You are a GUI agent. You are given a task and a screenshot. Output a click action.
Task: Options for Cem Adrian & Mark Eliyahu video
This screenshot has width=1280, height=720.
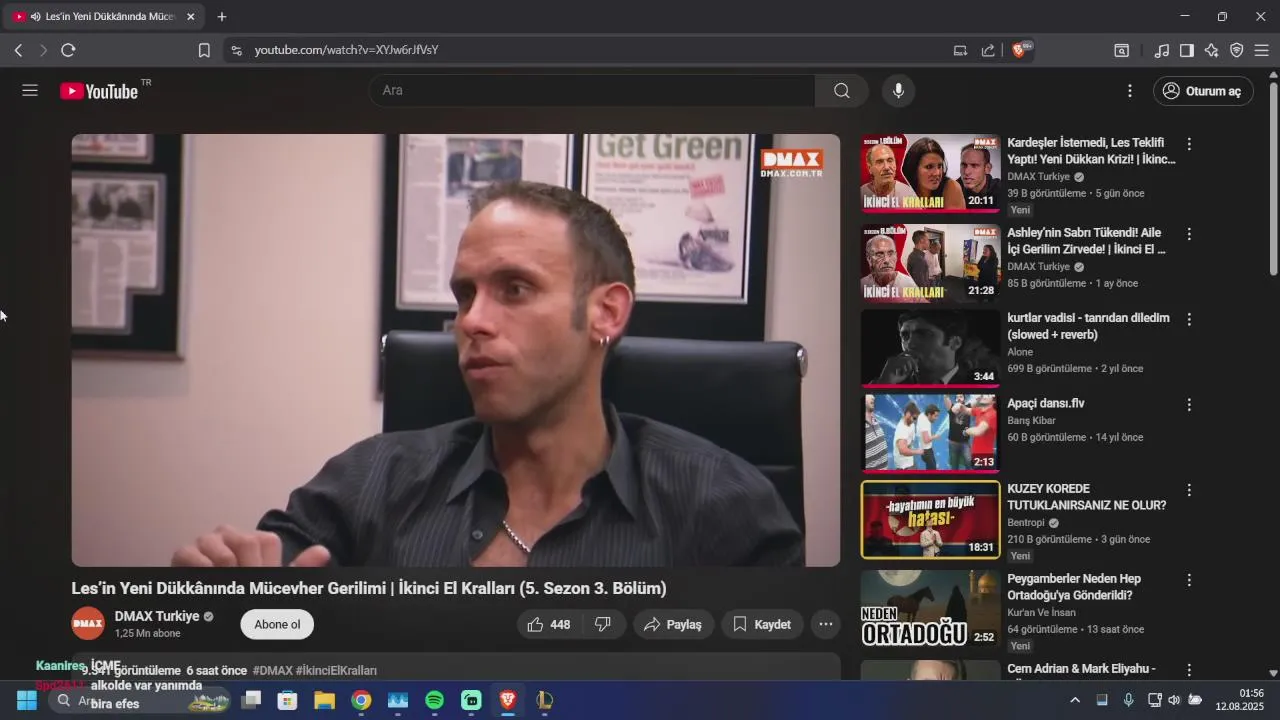point(1189,670)
